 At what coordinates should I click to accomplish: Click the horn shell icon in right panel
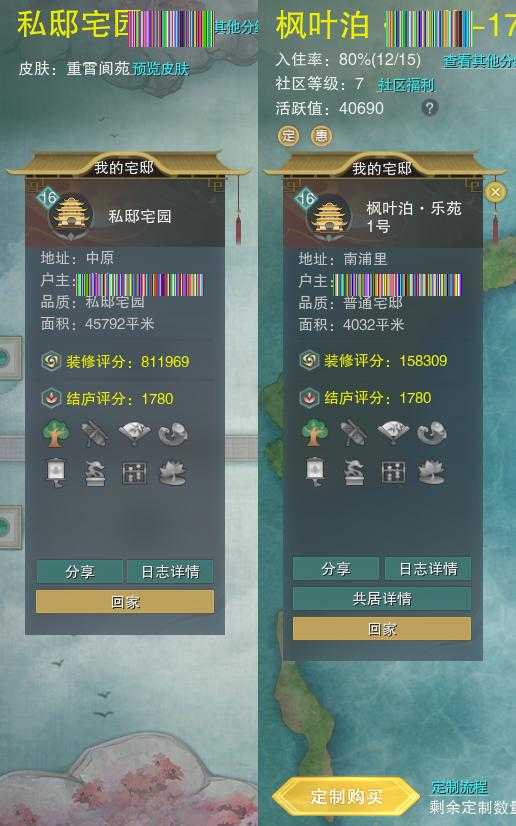coord(432,432)
